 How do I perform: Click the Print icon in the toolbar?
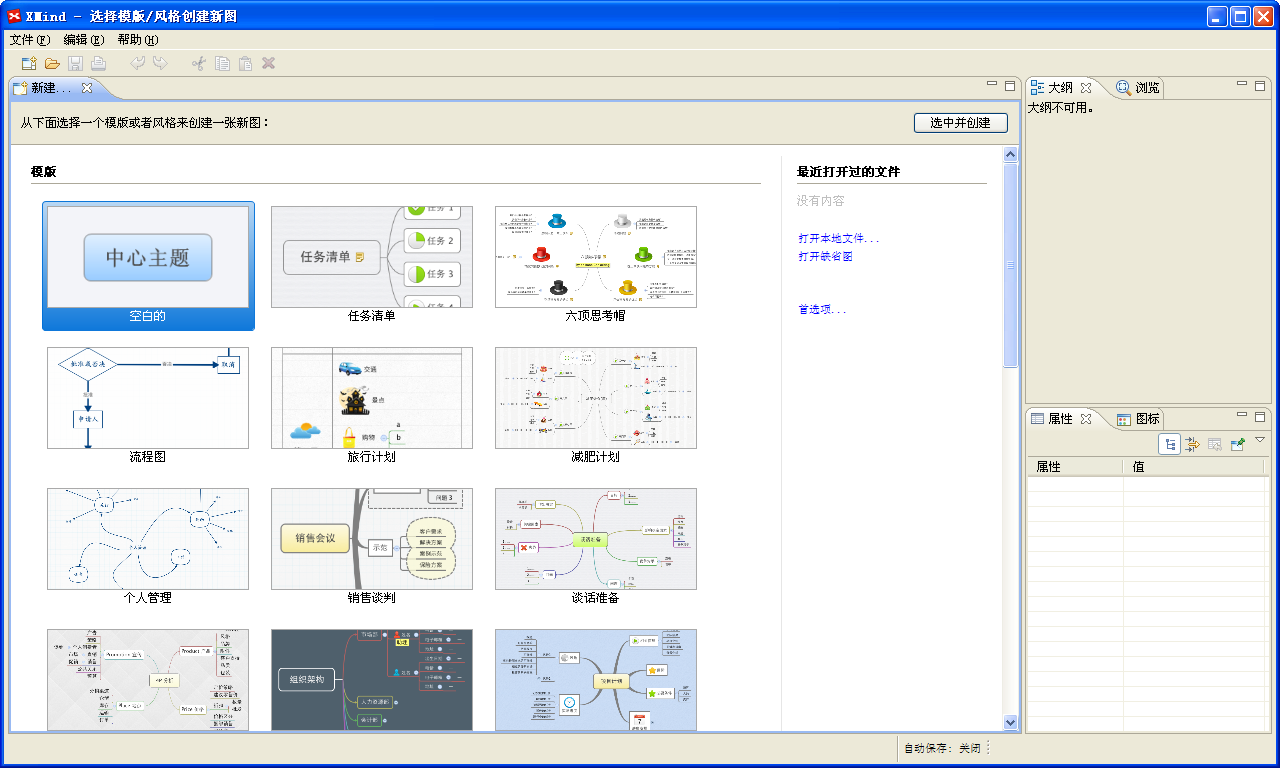[98, 63]
